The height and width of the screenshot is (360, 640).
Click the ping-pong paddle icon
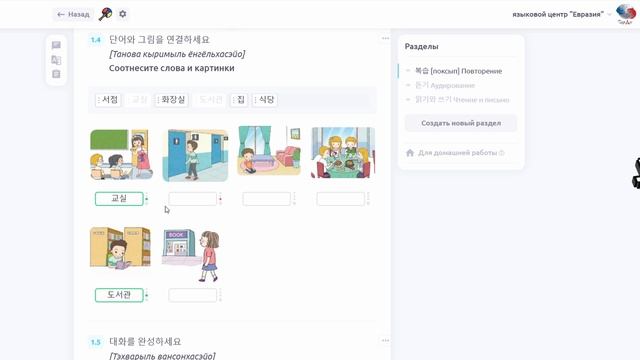pos(105,14)
